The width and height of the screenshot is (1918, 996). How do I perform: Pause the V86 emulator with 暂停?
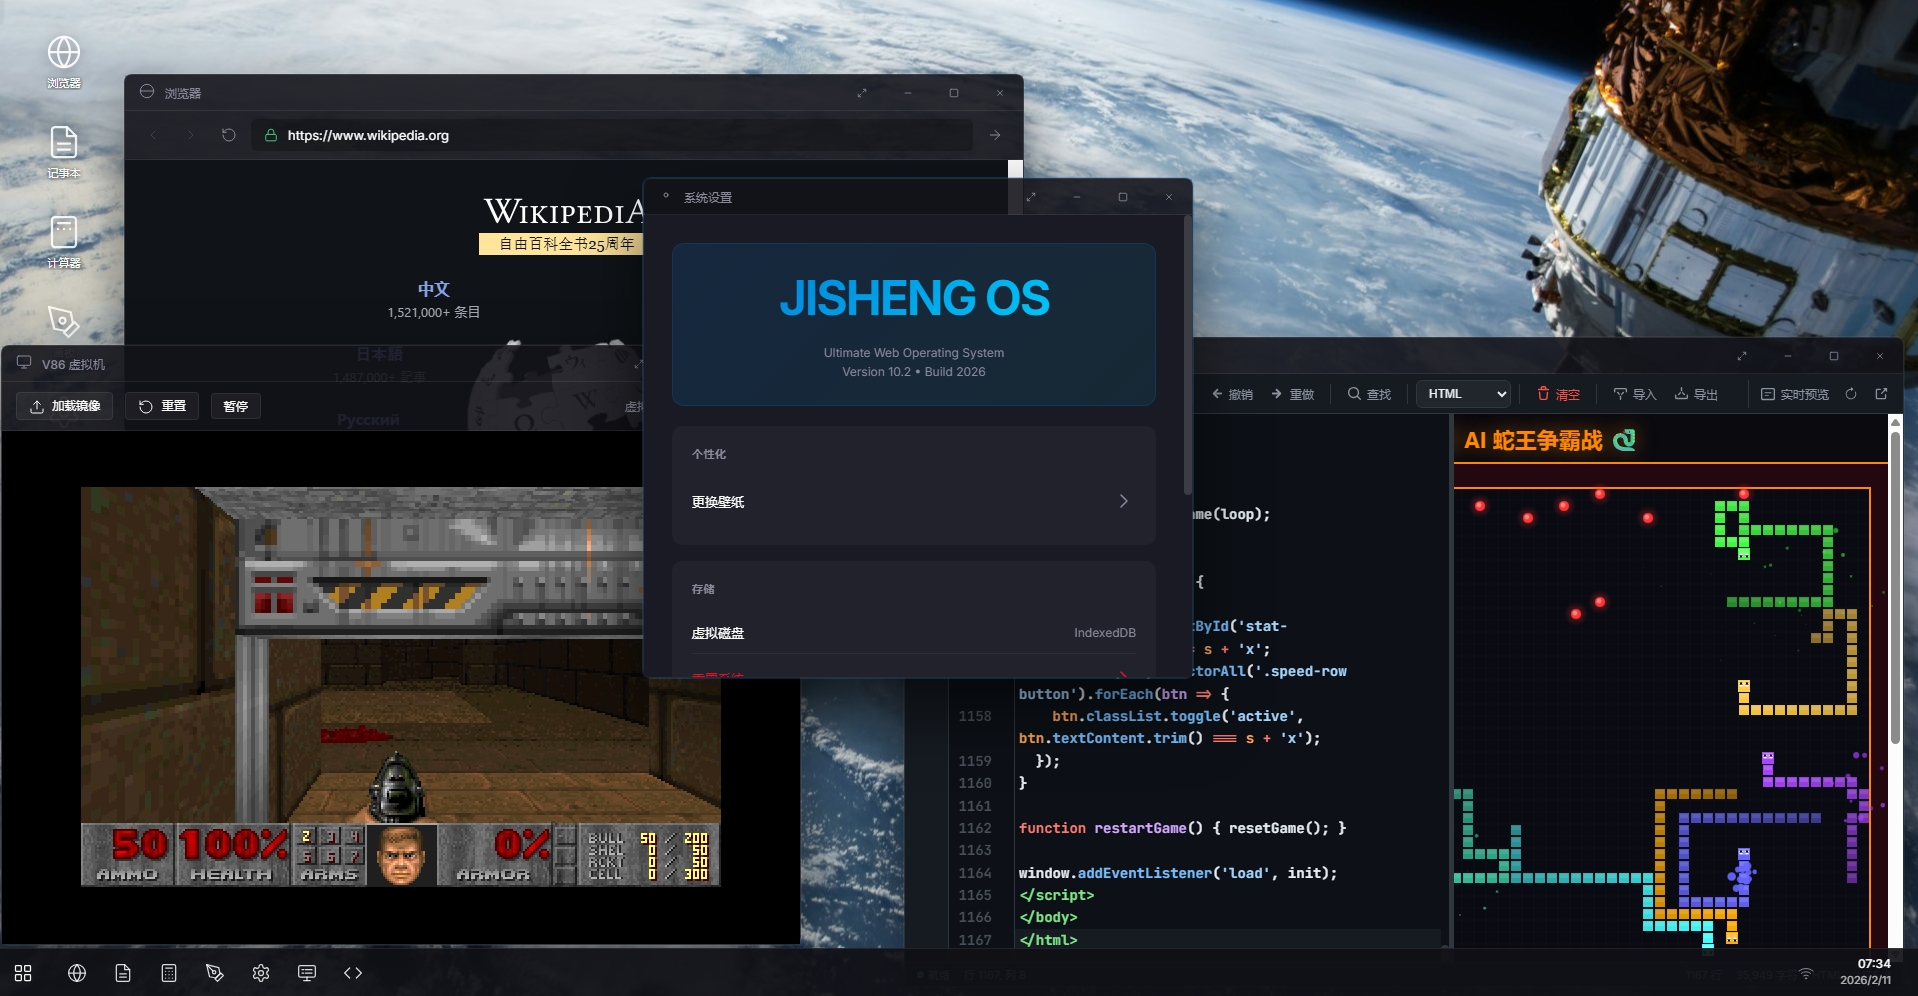point(235,406)
